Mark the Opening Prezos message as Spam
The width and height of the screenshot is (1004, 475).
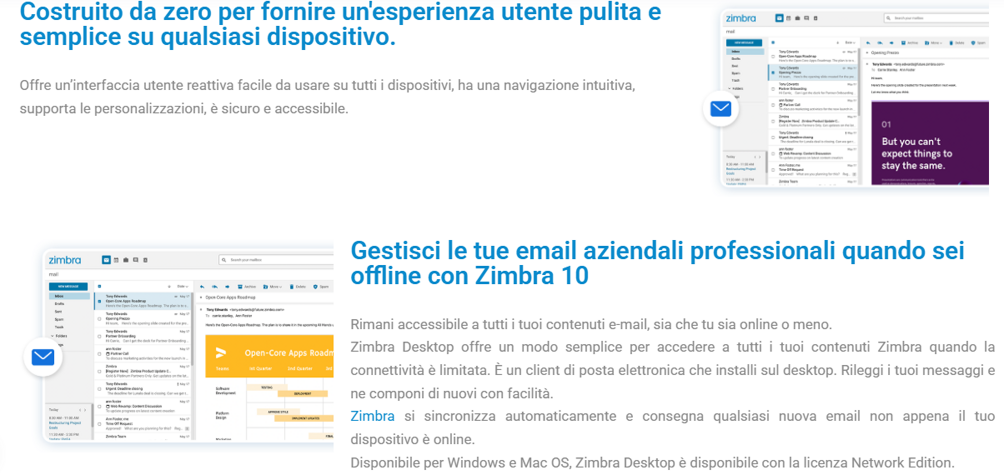(x=978, y=43)
